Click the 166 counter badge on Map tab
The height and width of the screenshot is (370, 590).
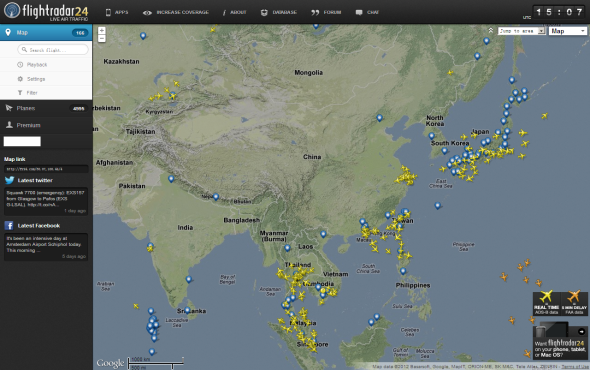tap(80, 33)
